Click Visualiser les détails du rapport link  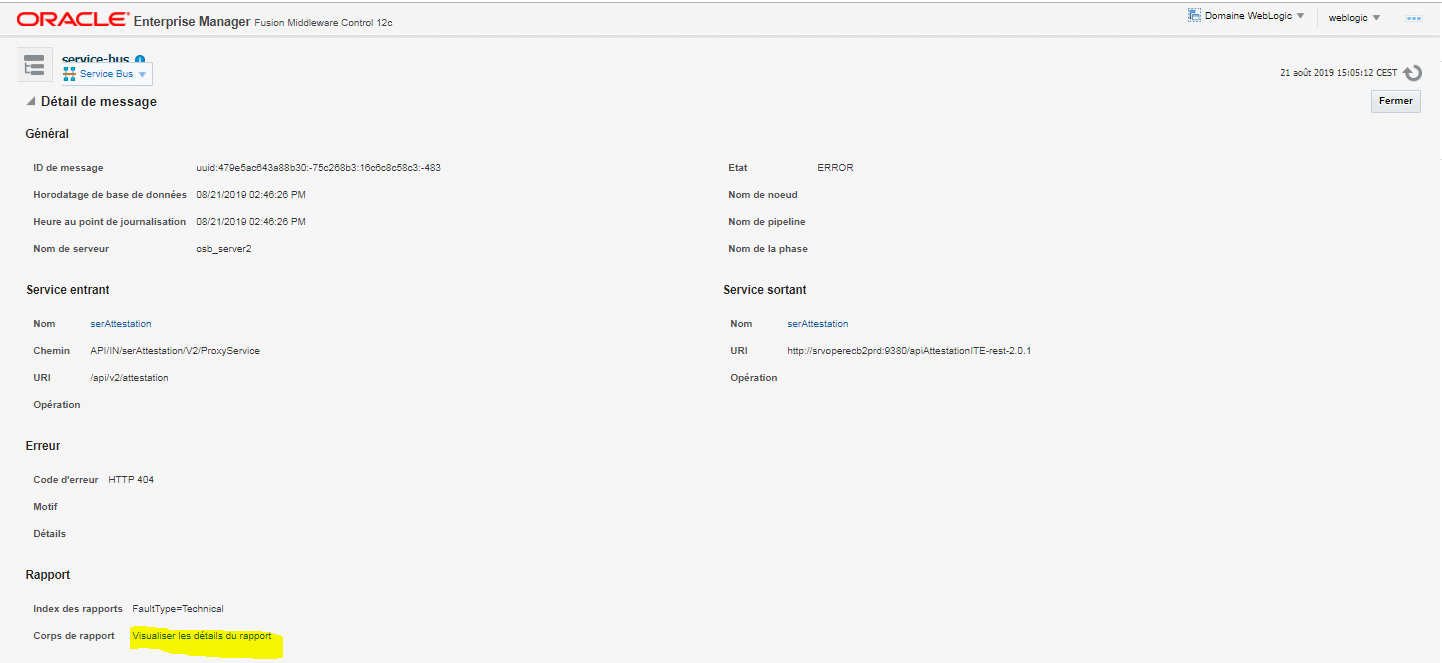click(201, 636)
